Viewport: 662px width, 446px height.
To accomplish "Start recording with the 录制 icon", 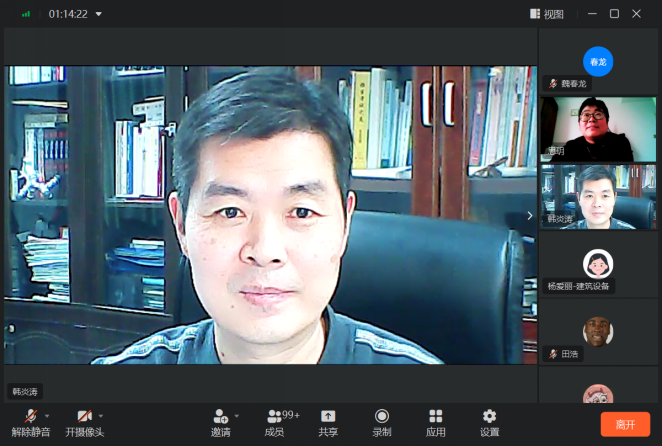I will pyautogui.click(x=382, y=416).
